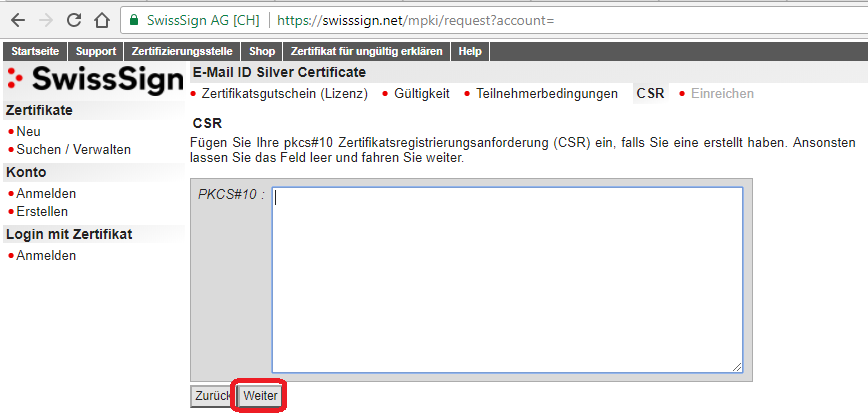Reload the page with the refresh icon
This screenshot has width=868, height=416.
click(x=74, y=20)
